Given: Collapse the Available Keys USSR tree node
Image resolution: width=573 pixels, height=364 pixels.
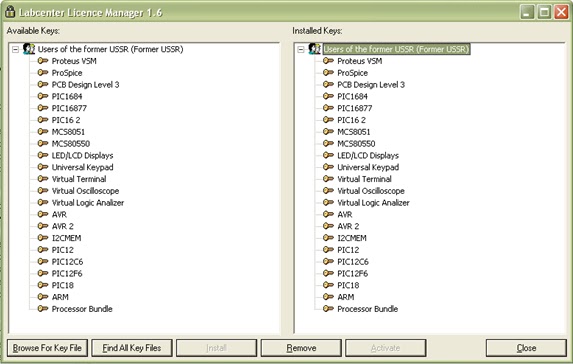Looking at the screenshot, I should click(x=15, y=49).
